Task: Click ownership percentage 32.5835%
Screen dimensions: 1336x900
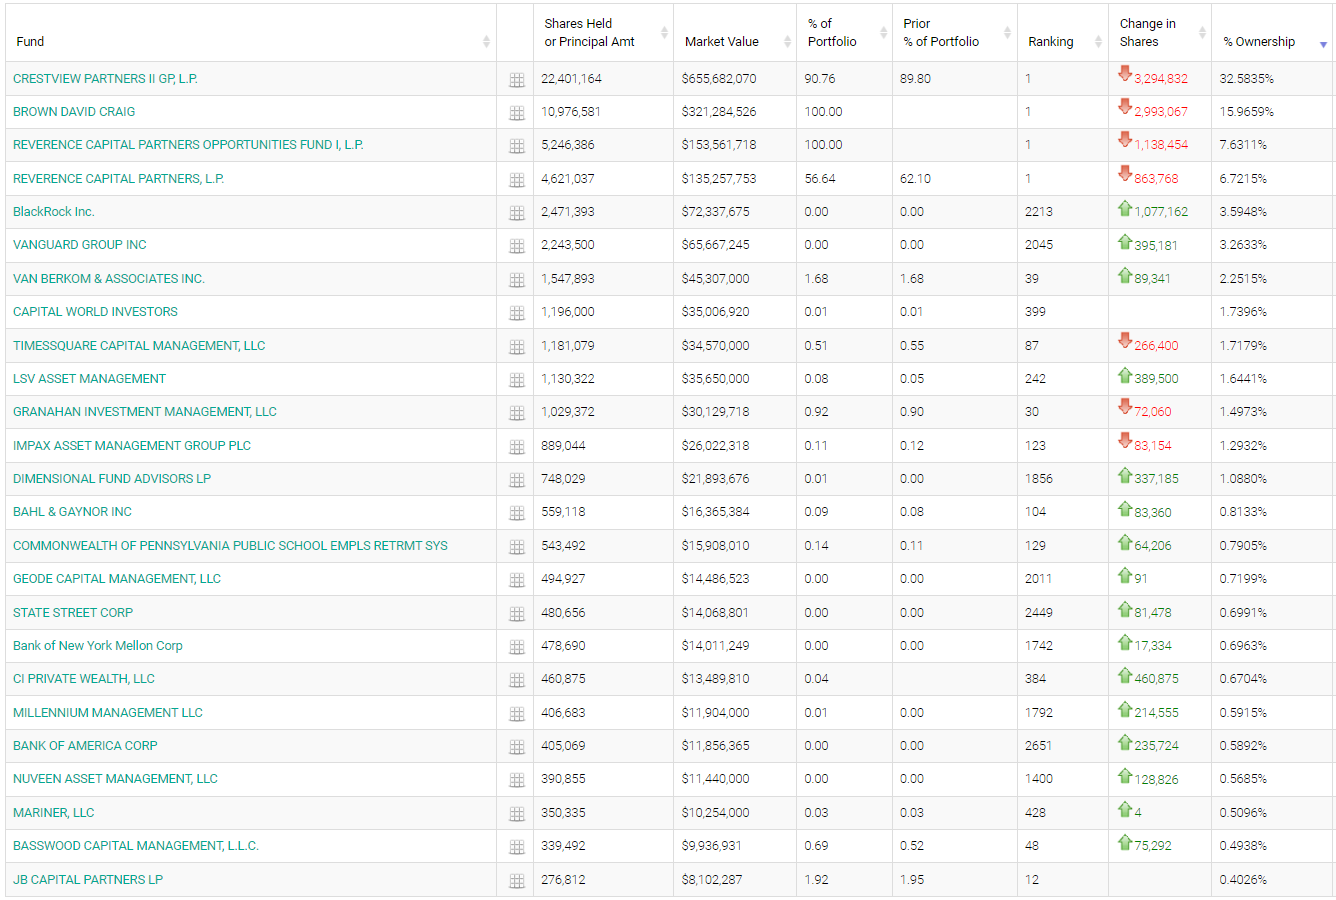Action: tap(1247, 79)
